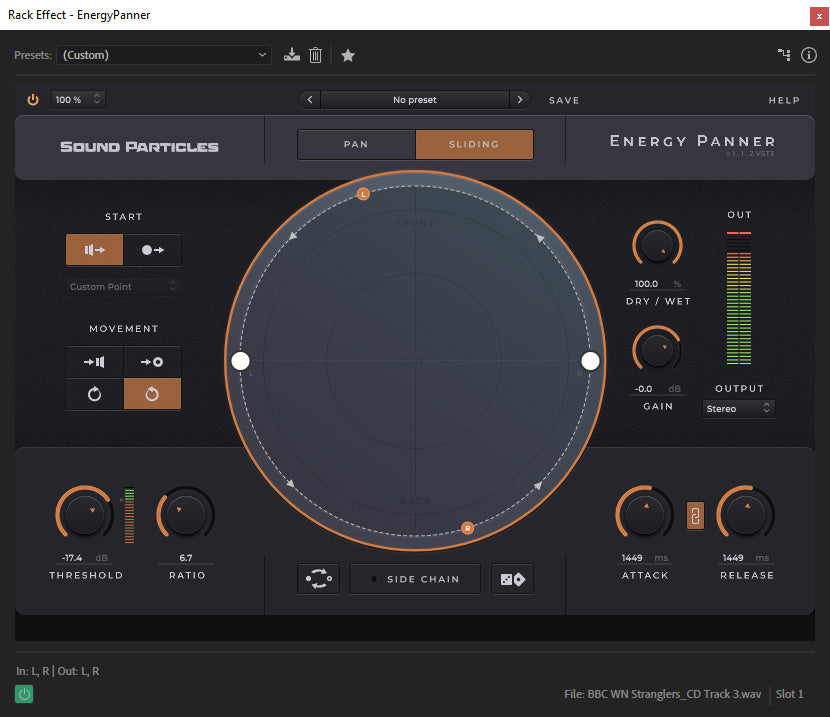Save the current preset with download icon
The height and width of the screenshot is (717, 830).
click(x=292, y=55)
